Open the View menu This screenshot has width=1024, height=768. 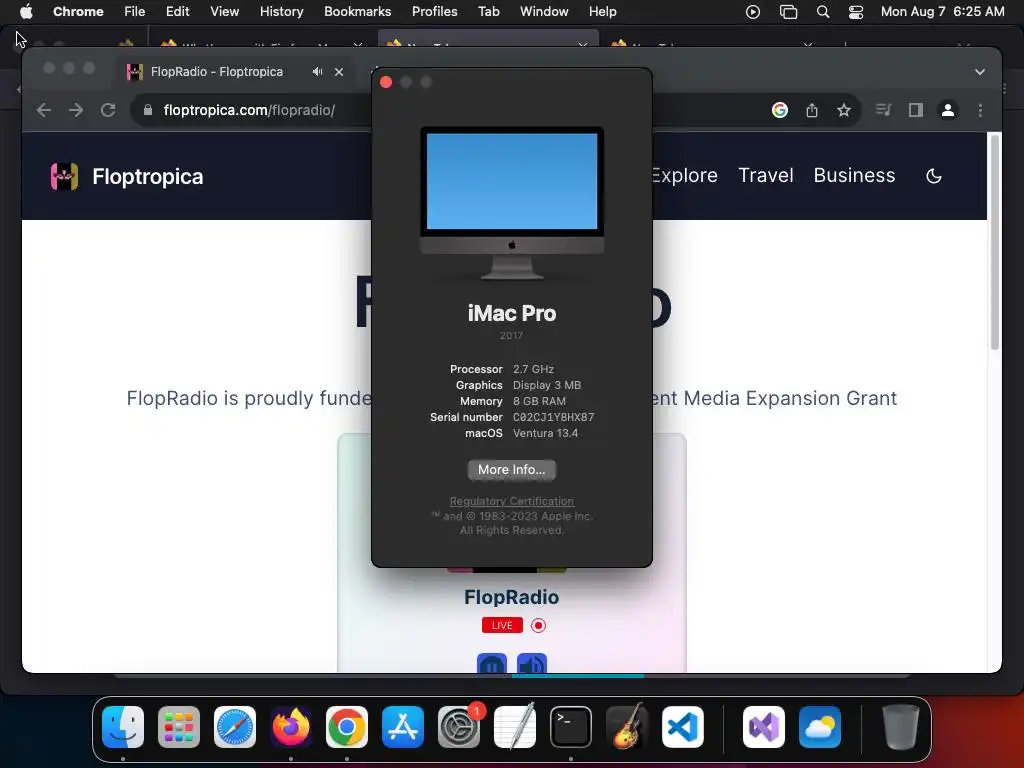[x=224, y=11]
